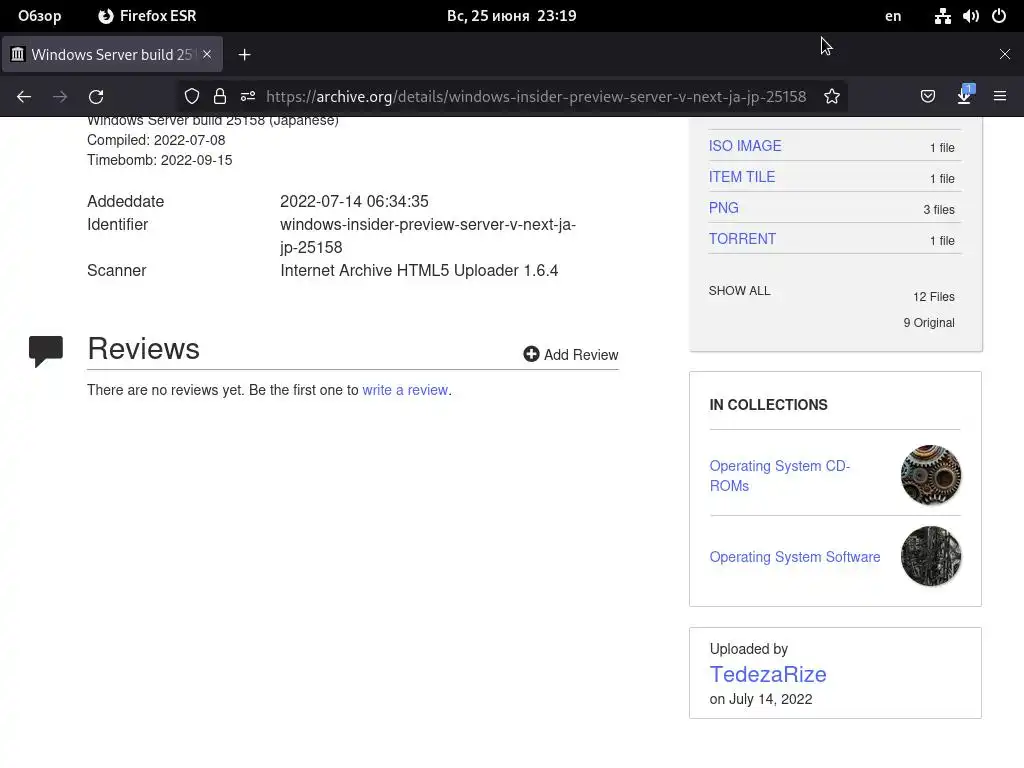Viewport: 1024px width, 768px height.
Task: Open the Pocket save icon
Action: [x=927, y=97]
